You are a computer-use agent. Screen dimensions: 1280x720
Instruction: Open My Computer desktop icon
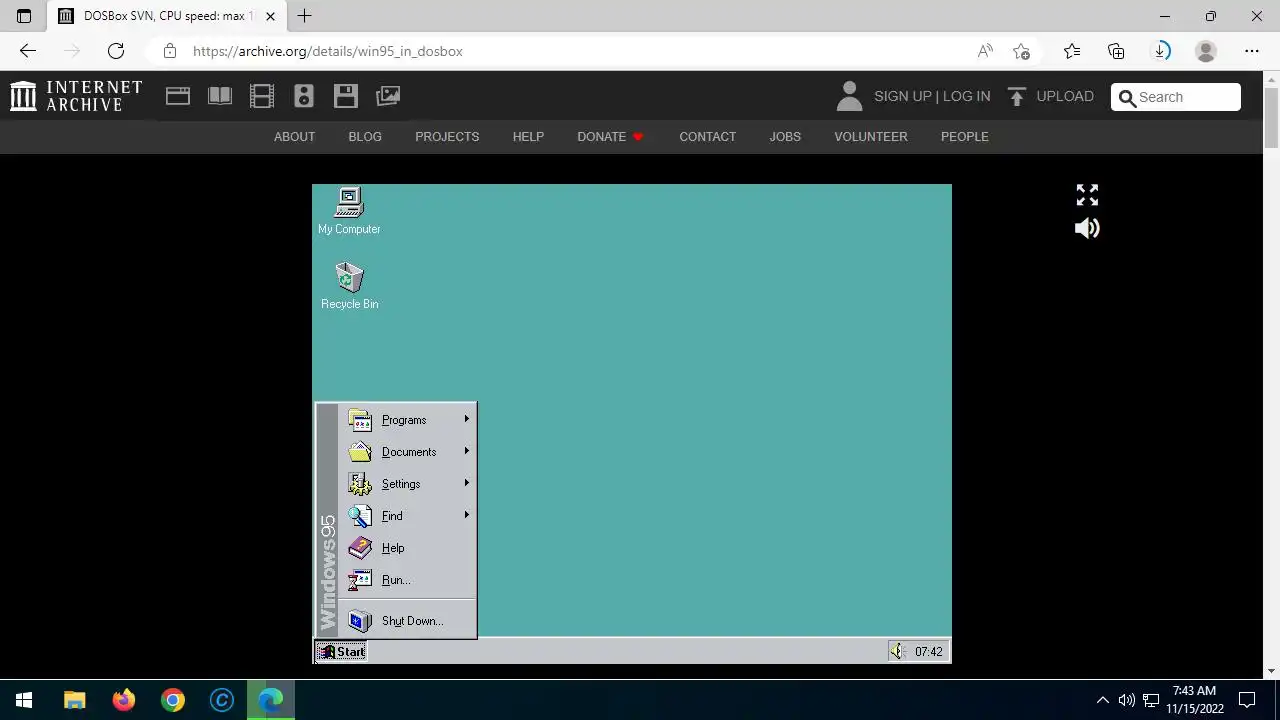tap(349, 210)
